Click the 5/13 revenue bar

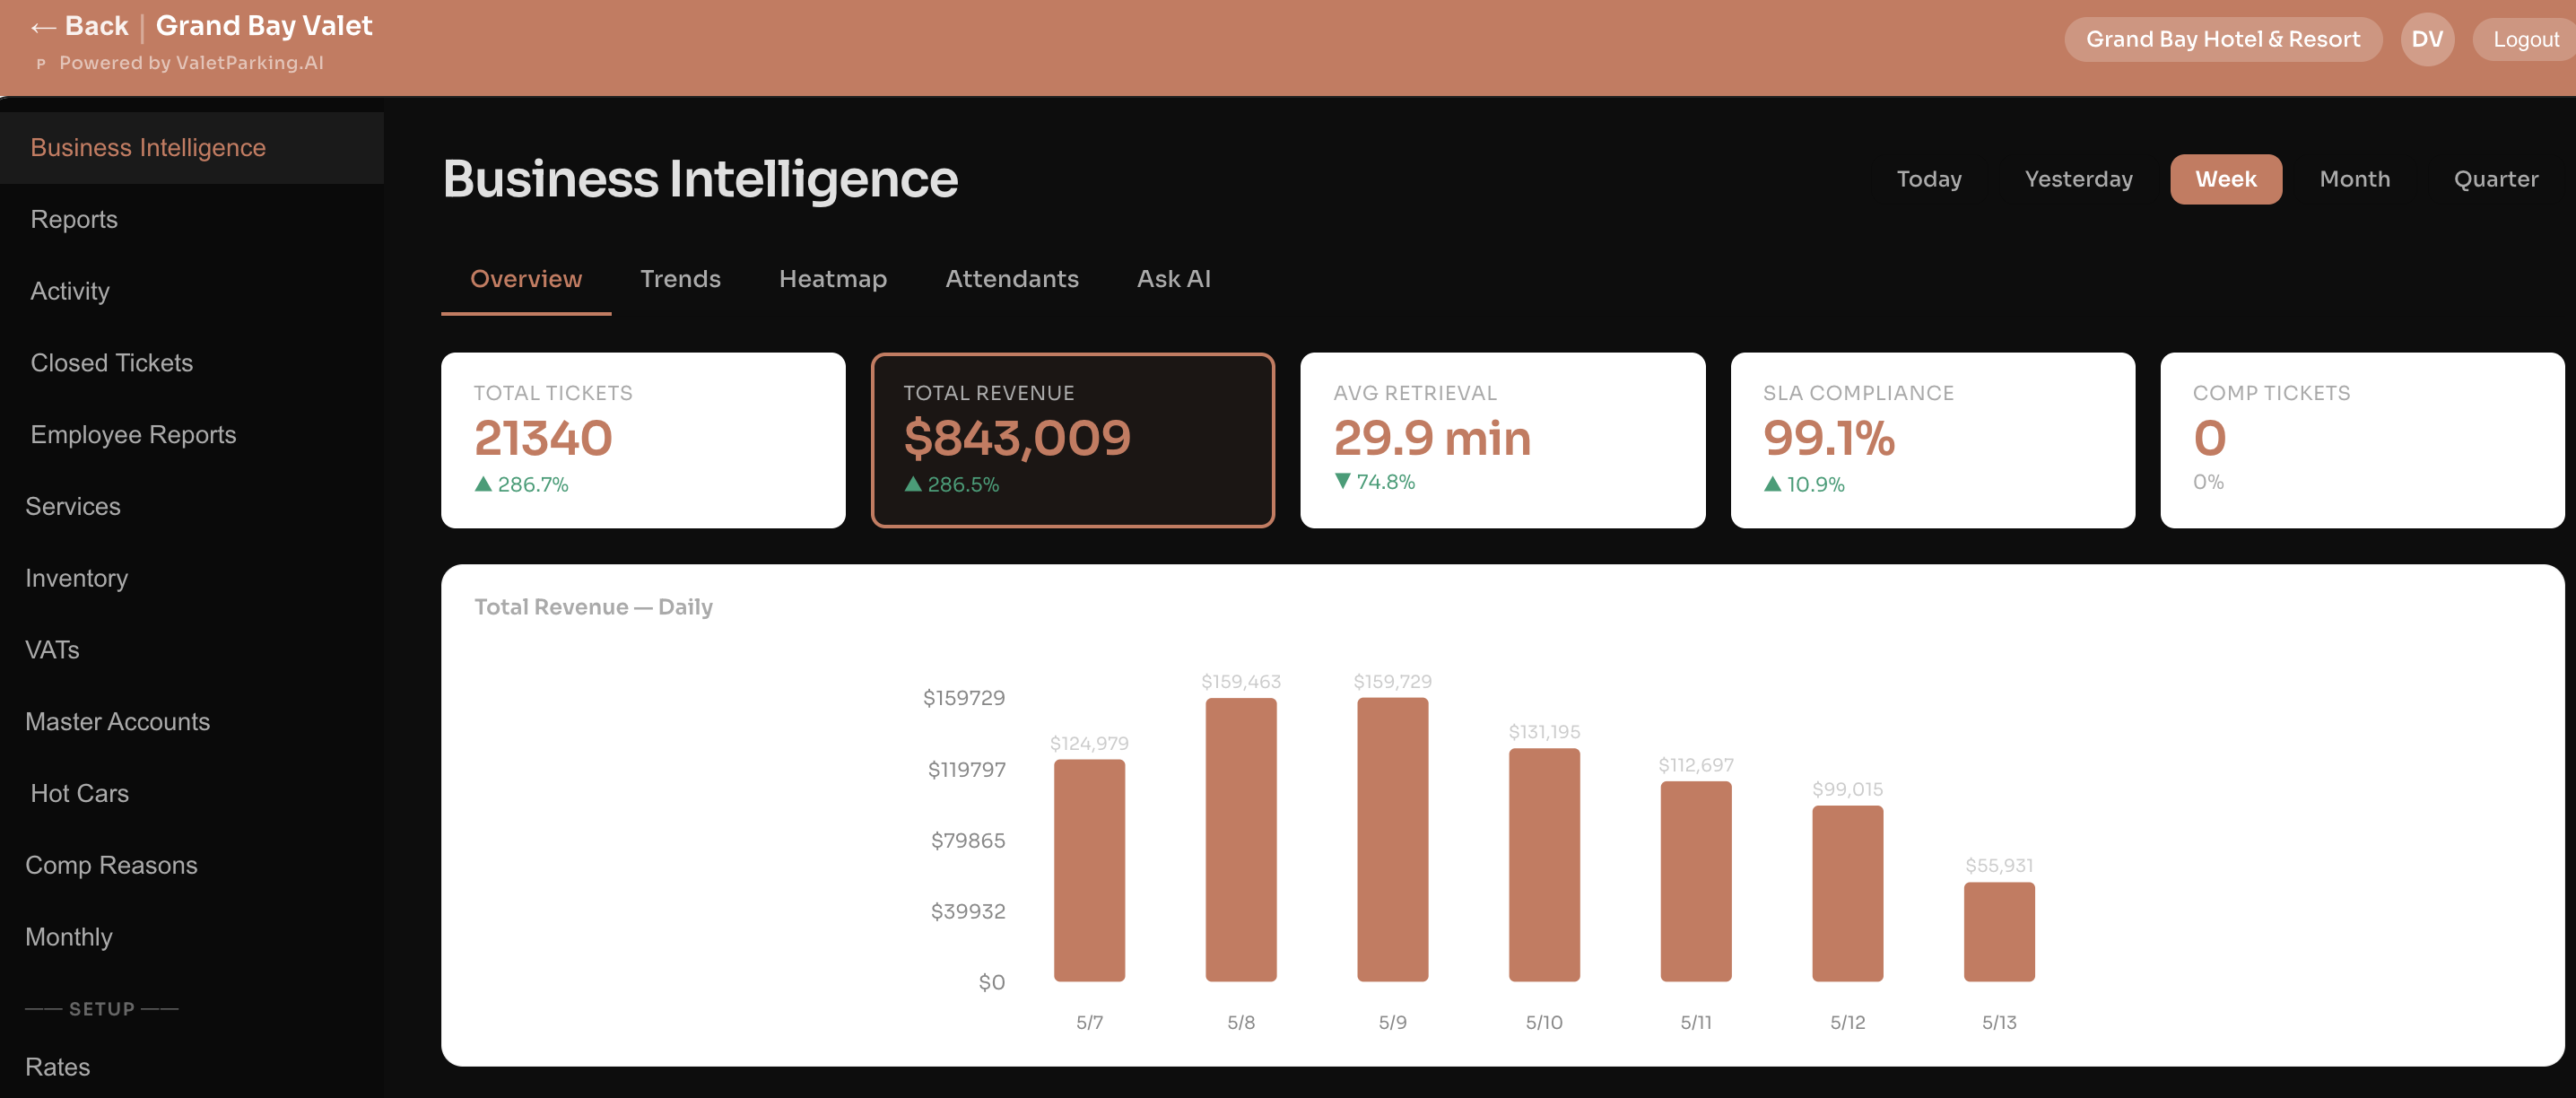pos(1999,932)
